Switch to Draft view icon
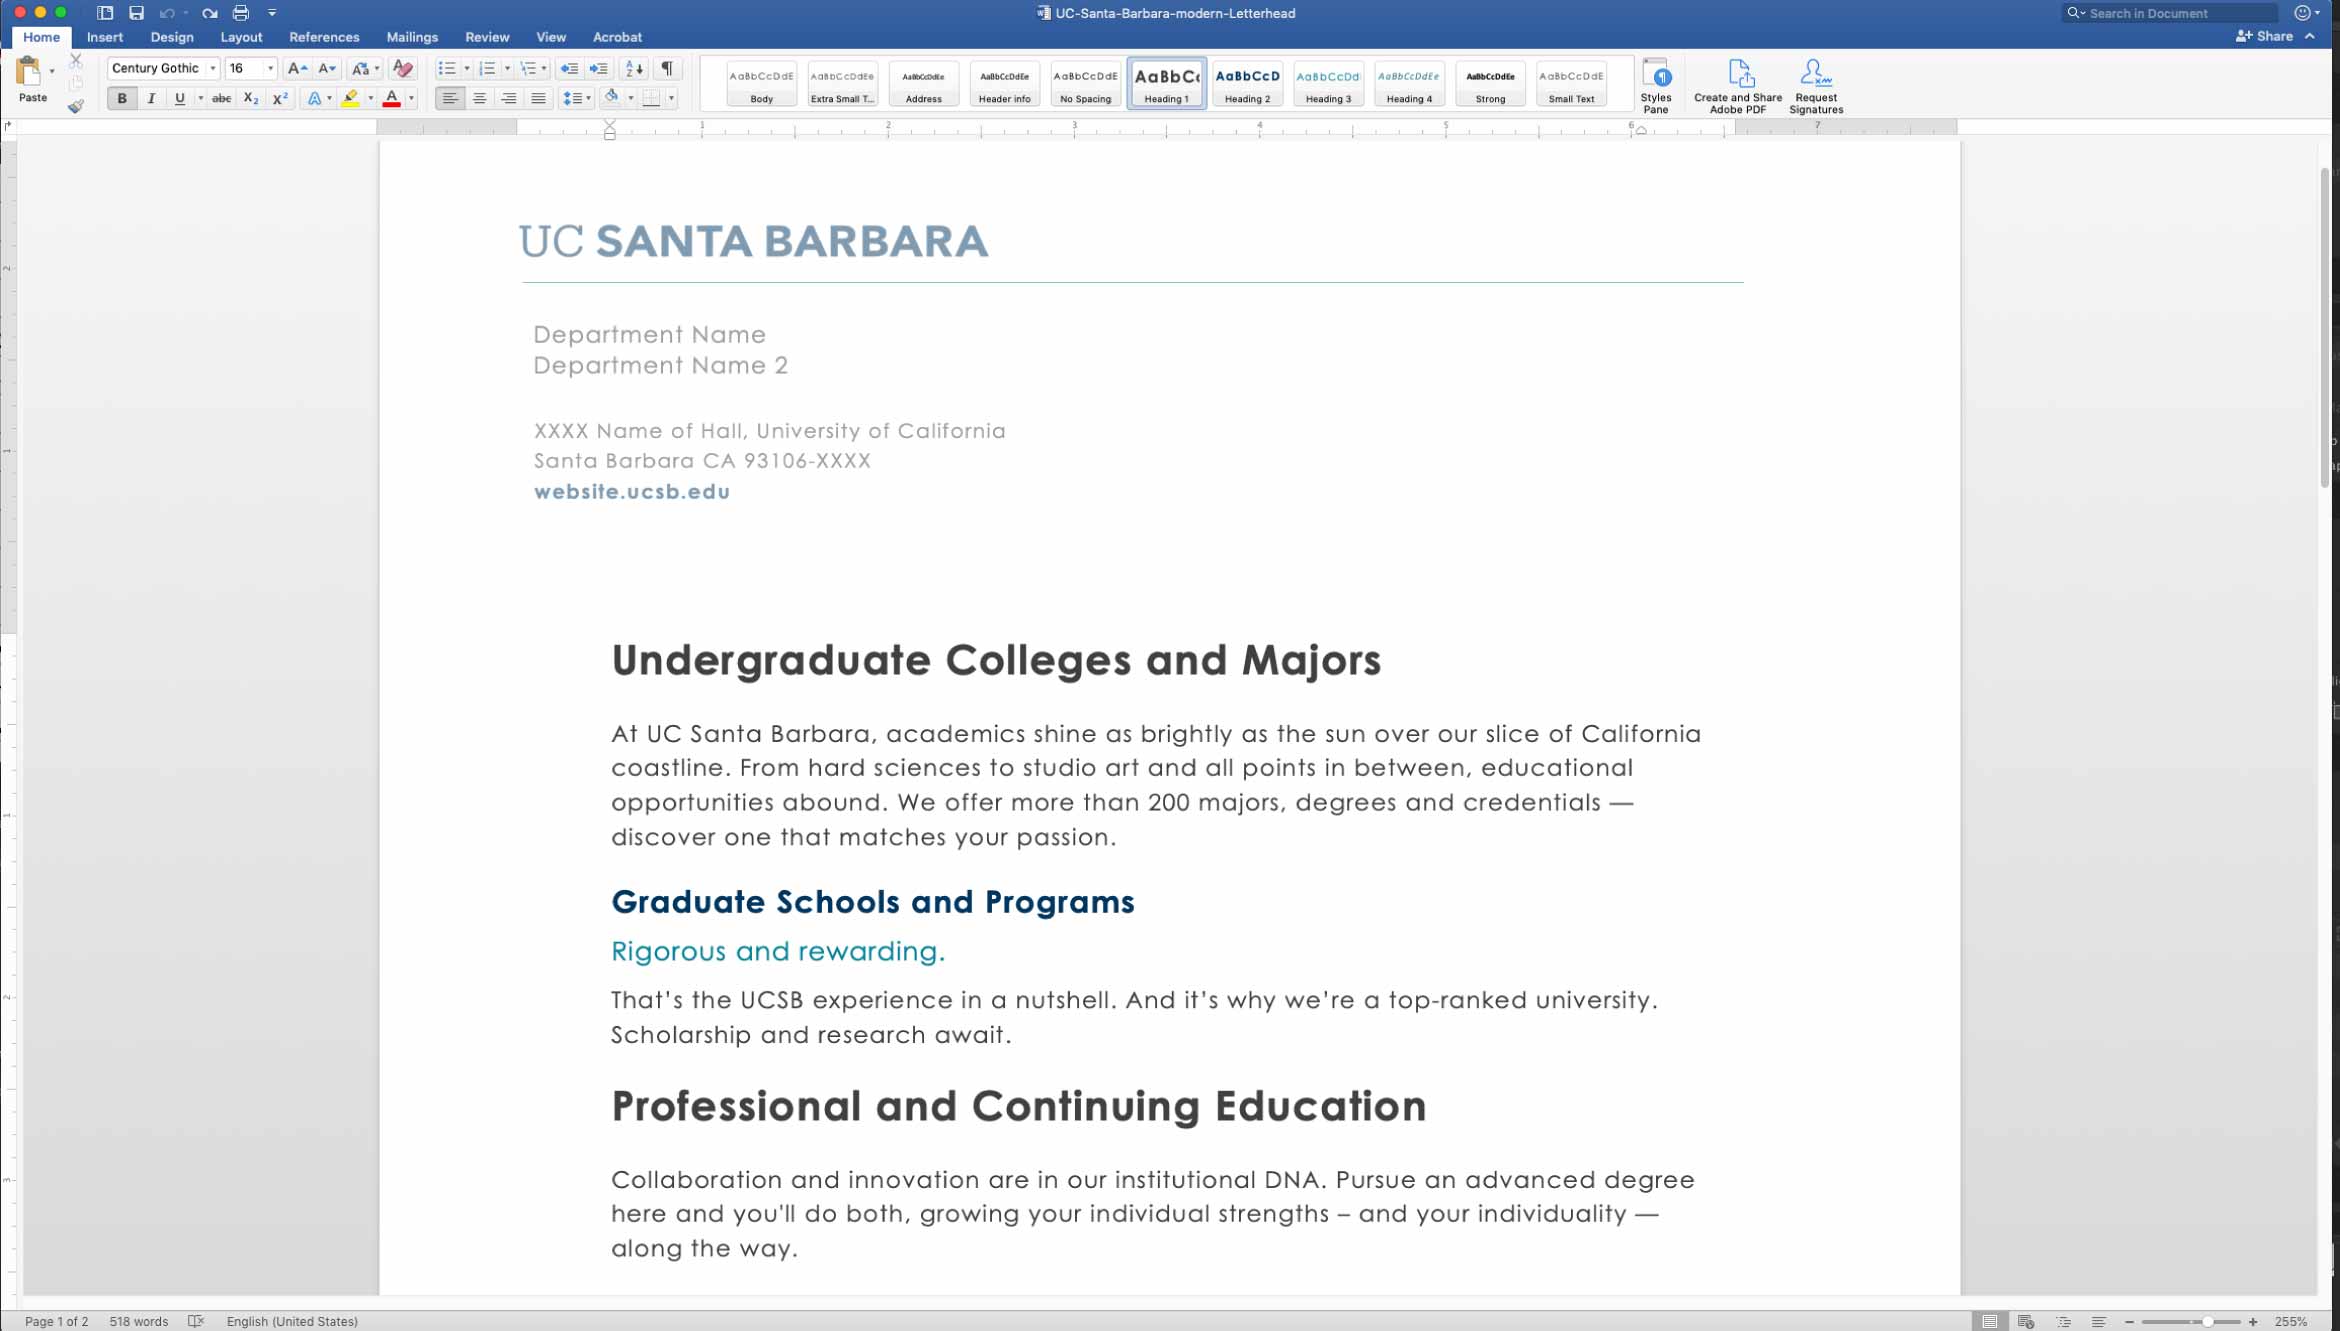 (2099, 1321)
